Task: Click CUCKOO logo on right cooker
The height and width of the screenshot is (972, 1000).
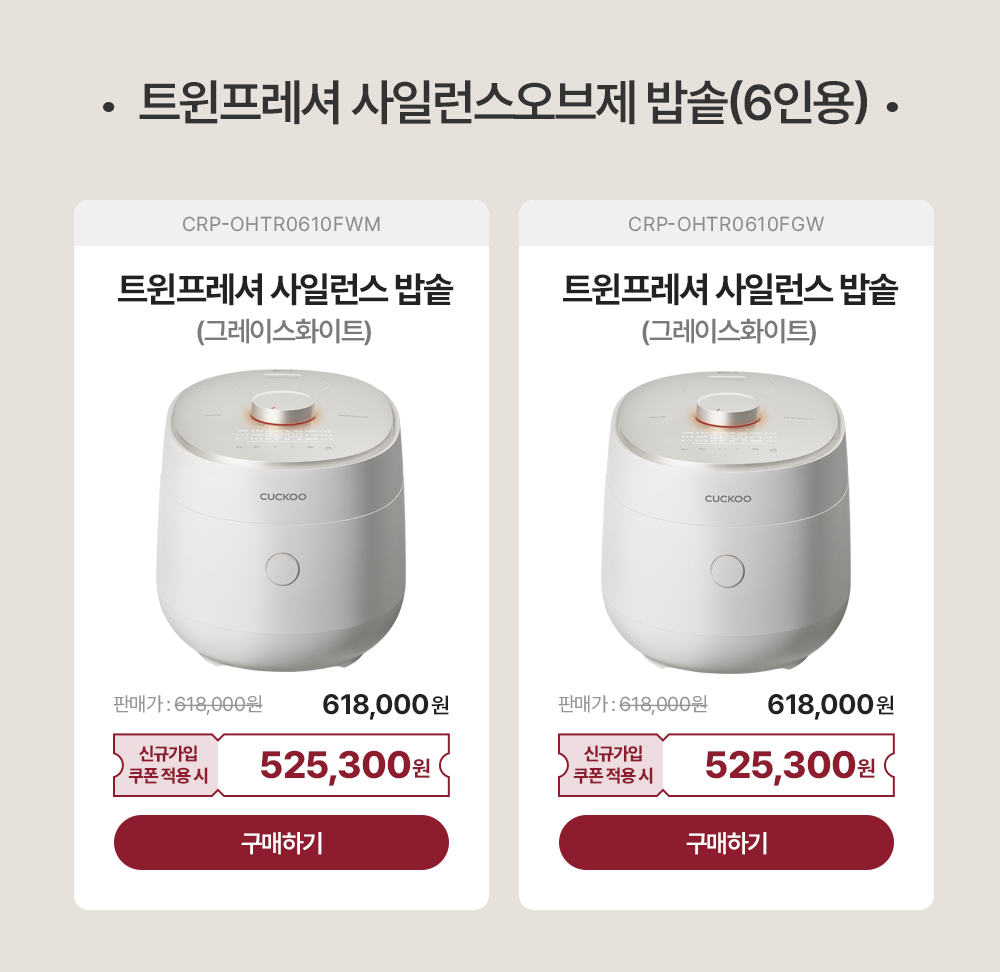Action: click(728, 499)
